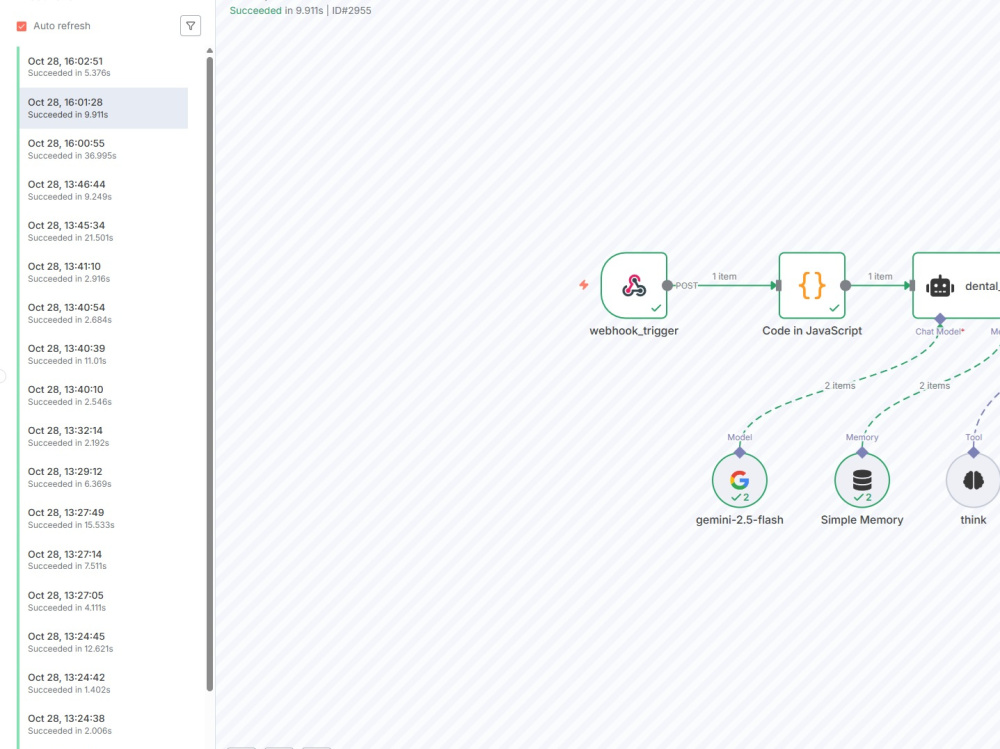Open execution Oct 28, 16:01:28

click(x=103, y=108)
